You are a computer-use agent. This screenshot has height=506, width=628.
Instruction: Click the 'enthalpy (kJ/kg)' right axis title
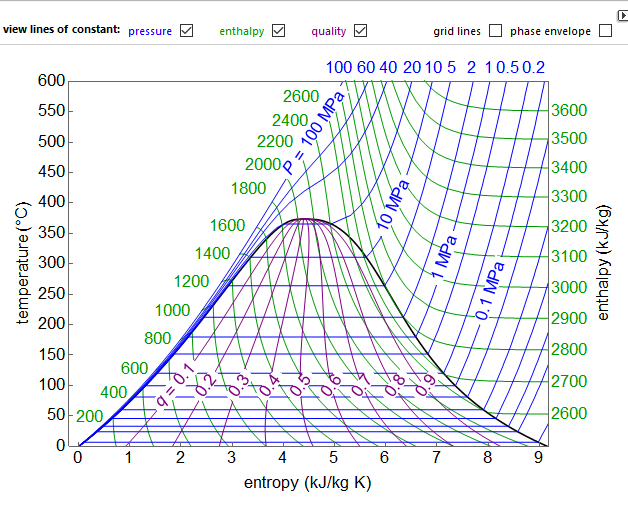click(x=603, y=262)
